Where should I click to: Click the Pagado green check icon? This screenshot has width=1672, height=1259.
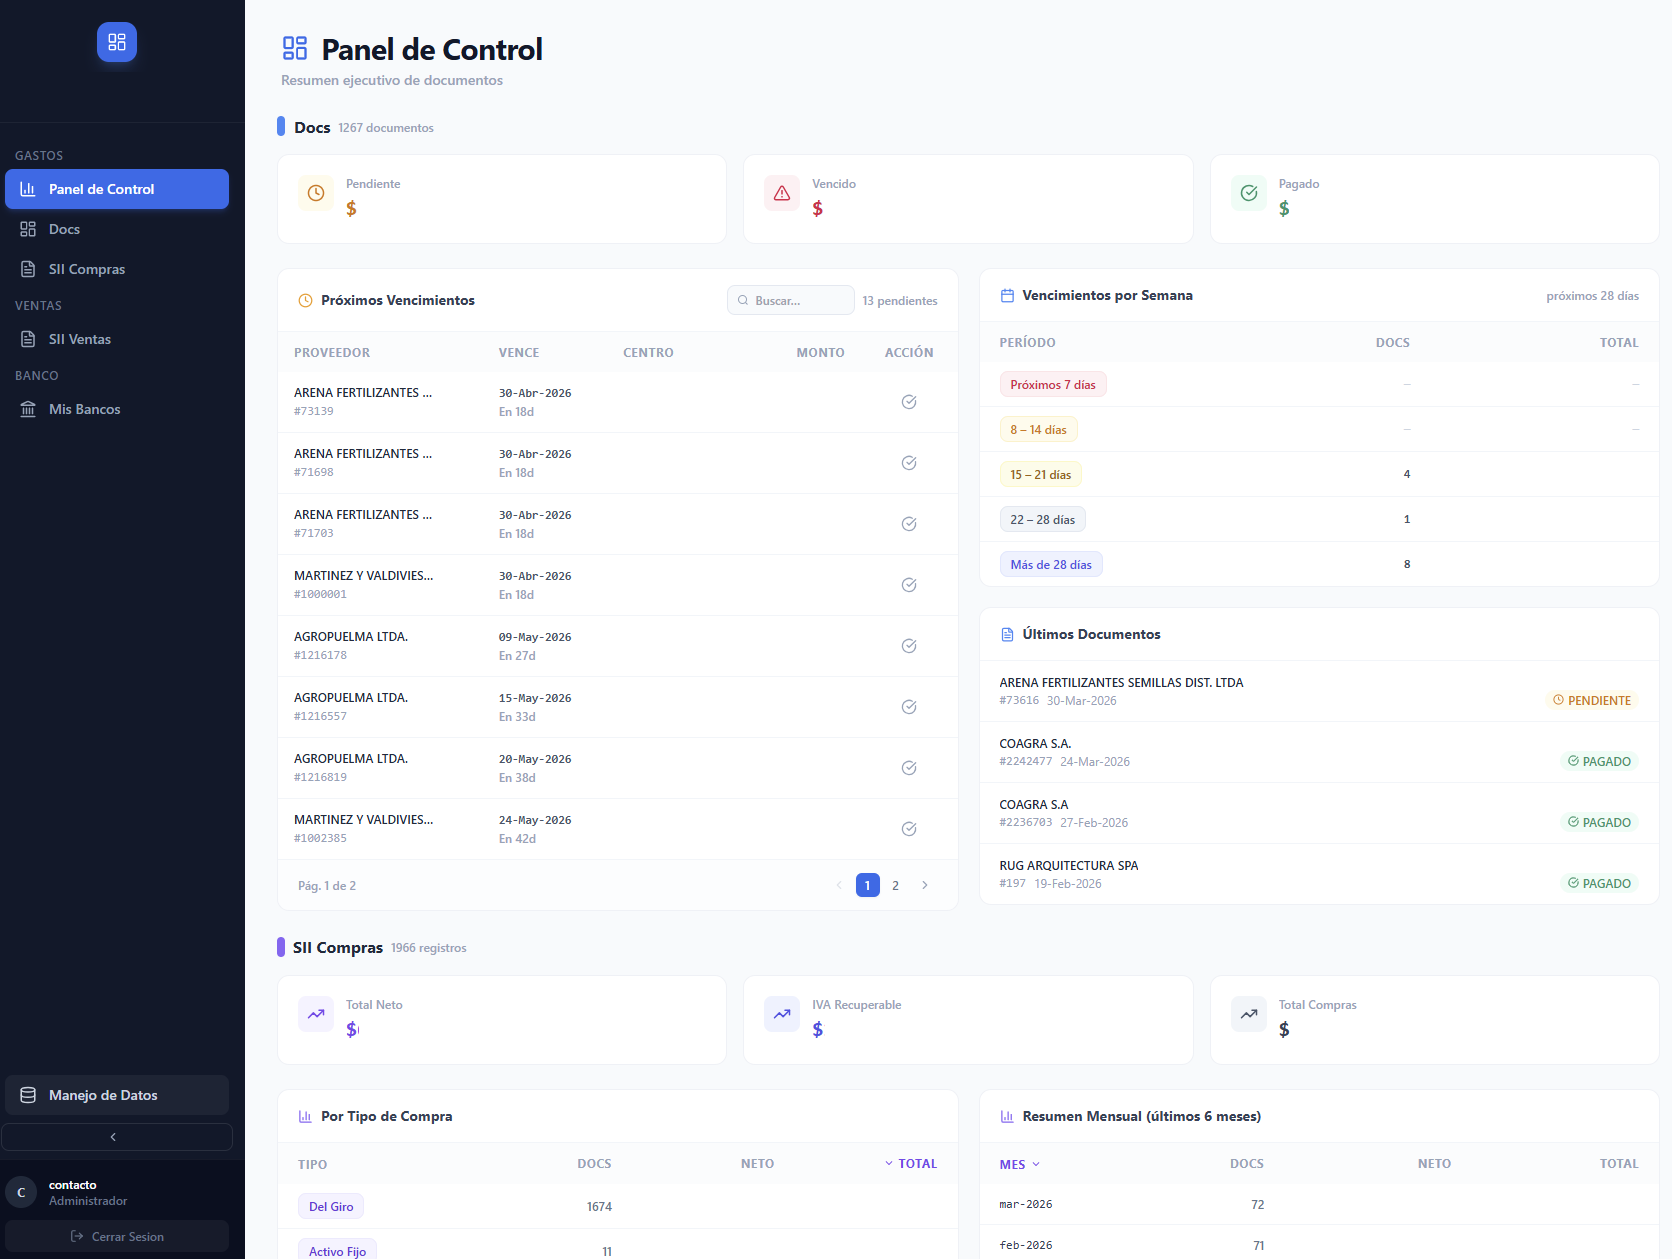pos(1249,193)
